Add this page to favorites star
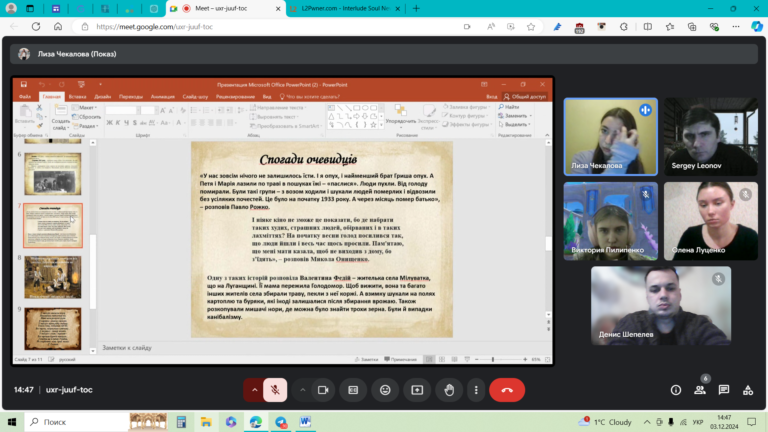This screenshot has width=768, height=432. tap(531, 26)
